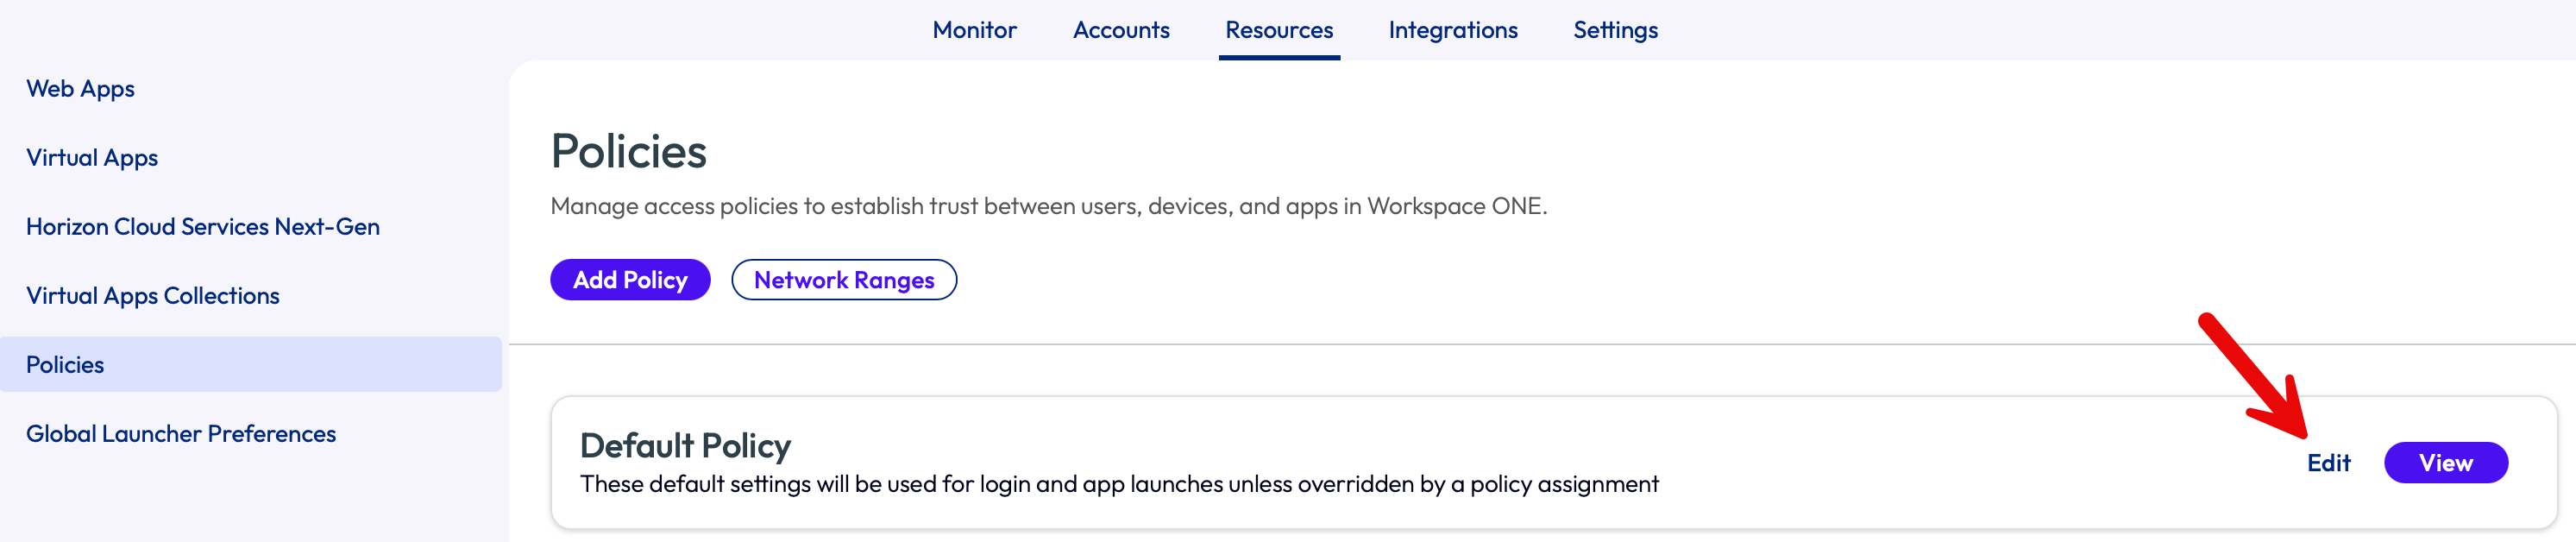
Task: Click the Default Policy card title
Action: point(685,446)
